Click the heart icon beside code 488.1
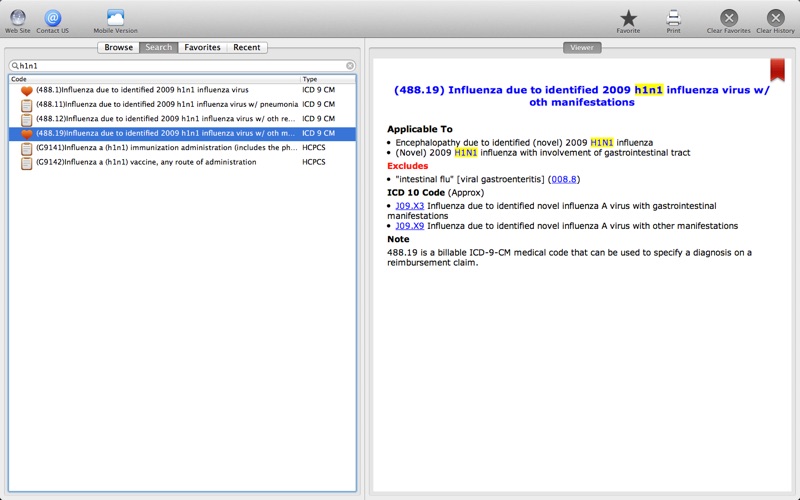This screenshot has width=800, height=500. [x=27, y=91]
